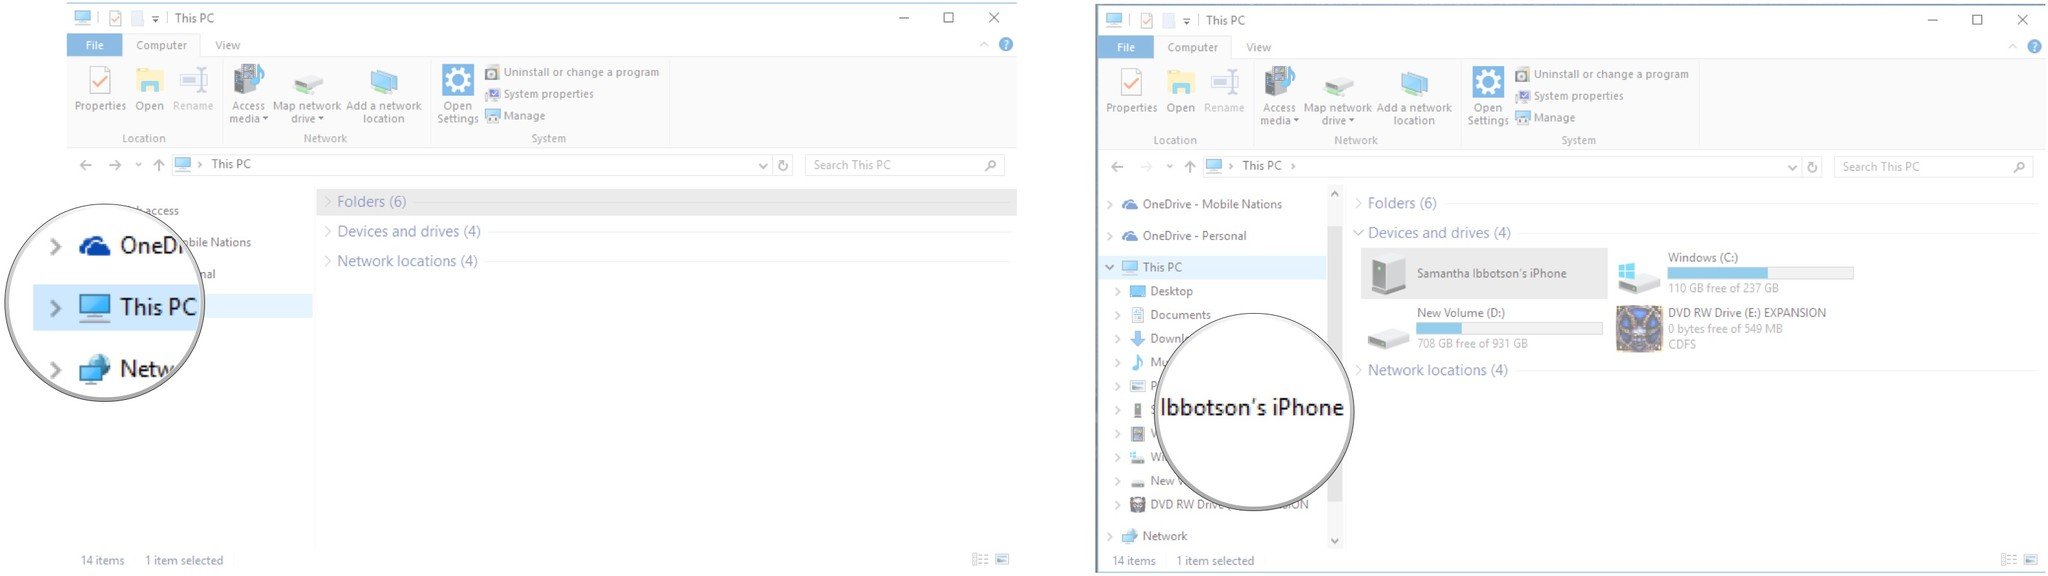
Task: Open System properties in left window
Action: click(539, 94)
